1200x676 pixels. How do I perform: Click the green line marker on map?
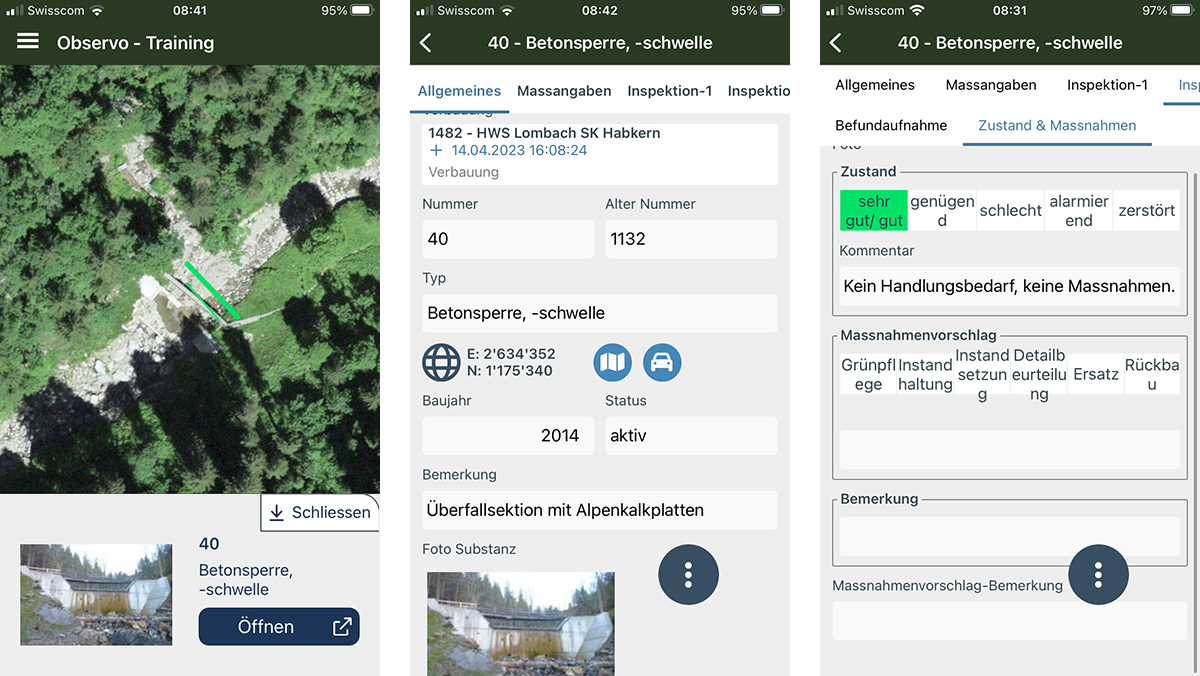point(211,291)
